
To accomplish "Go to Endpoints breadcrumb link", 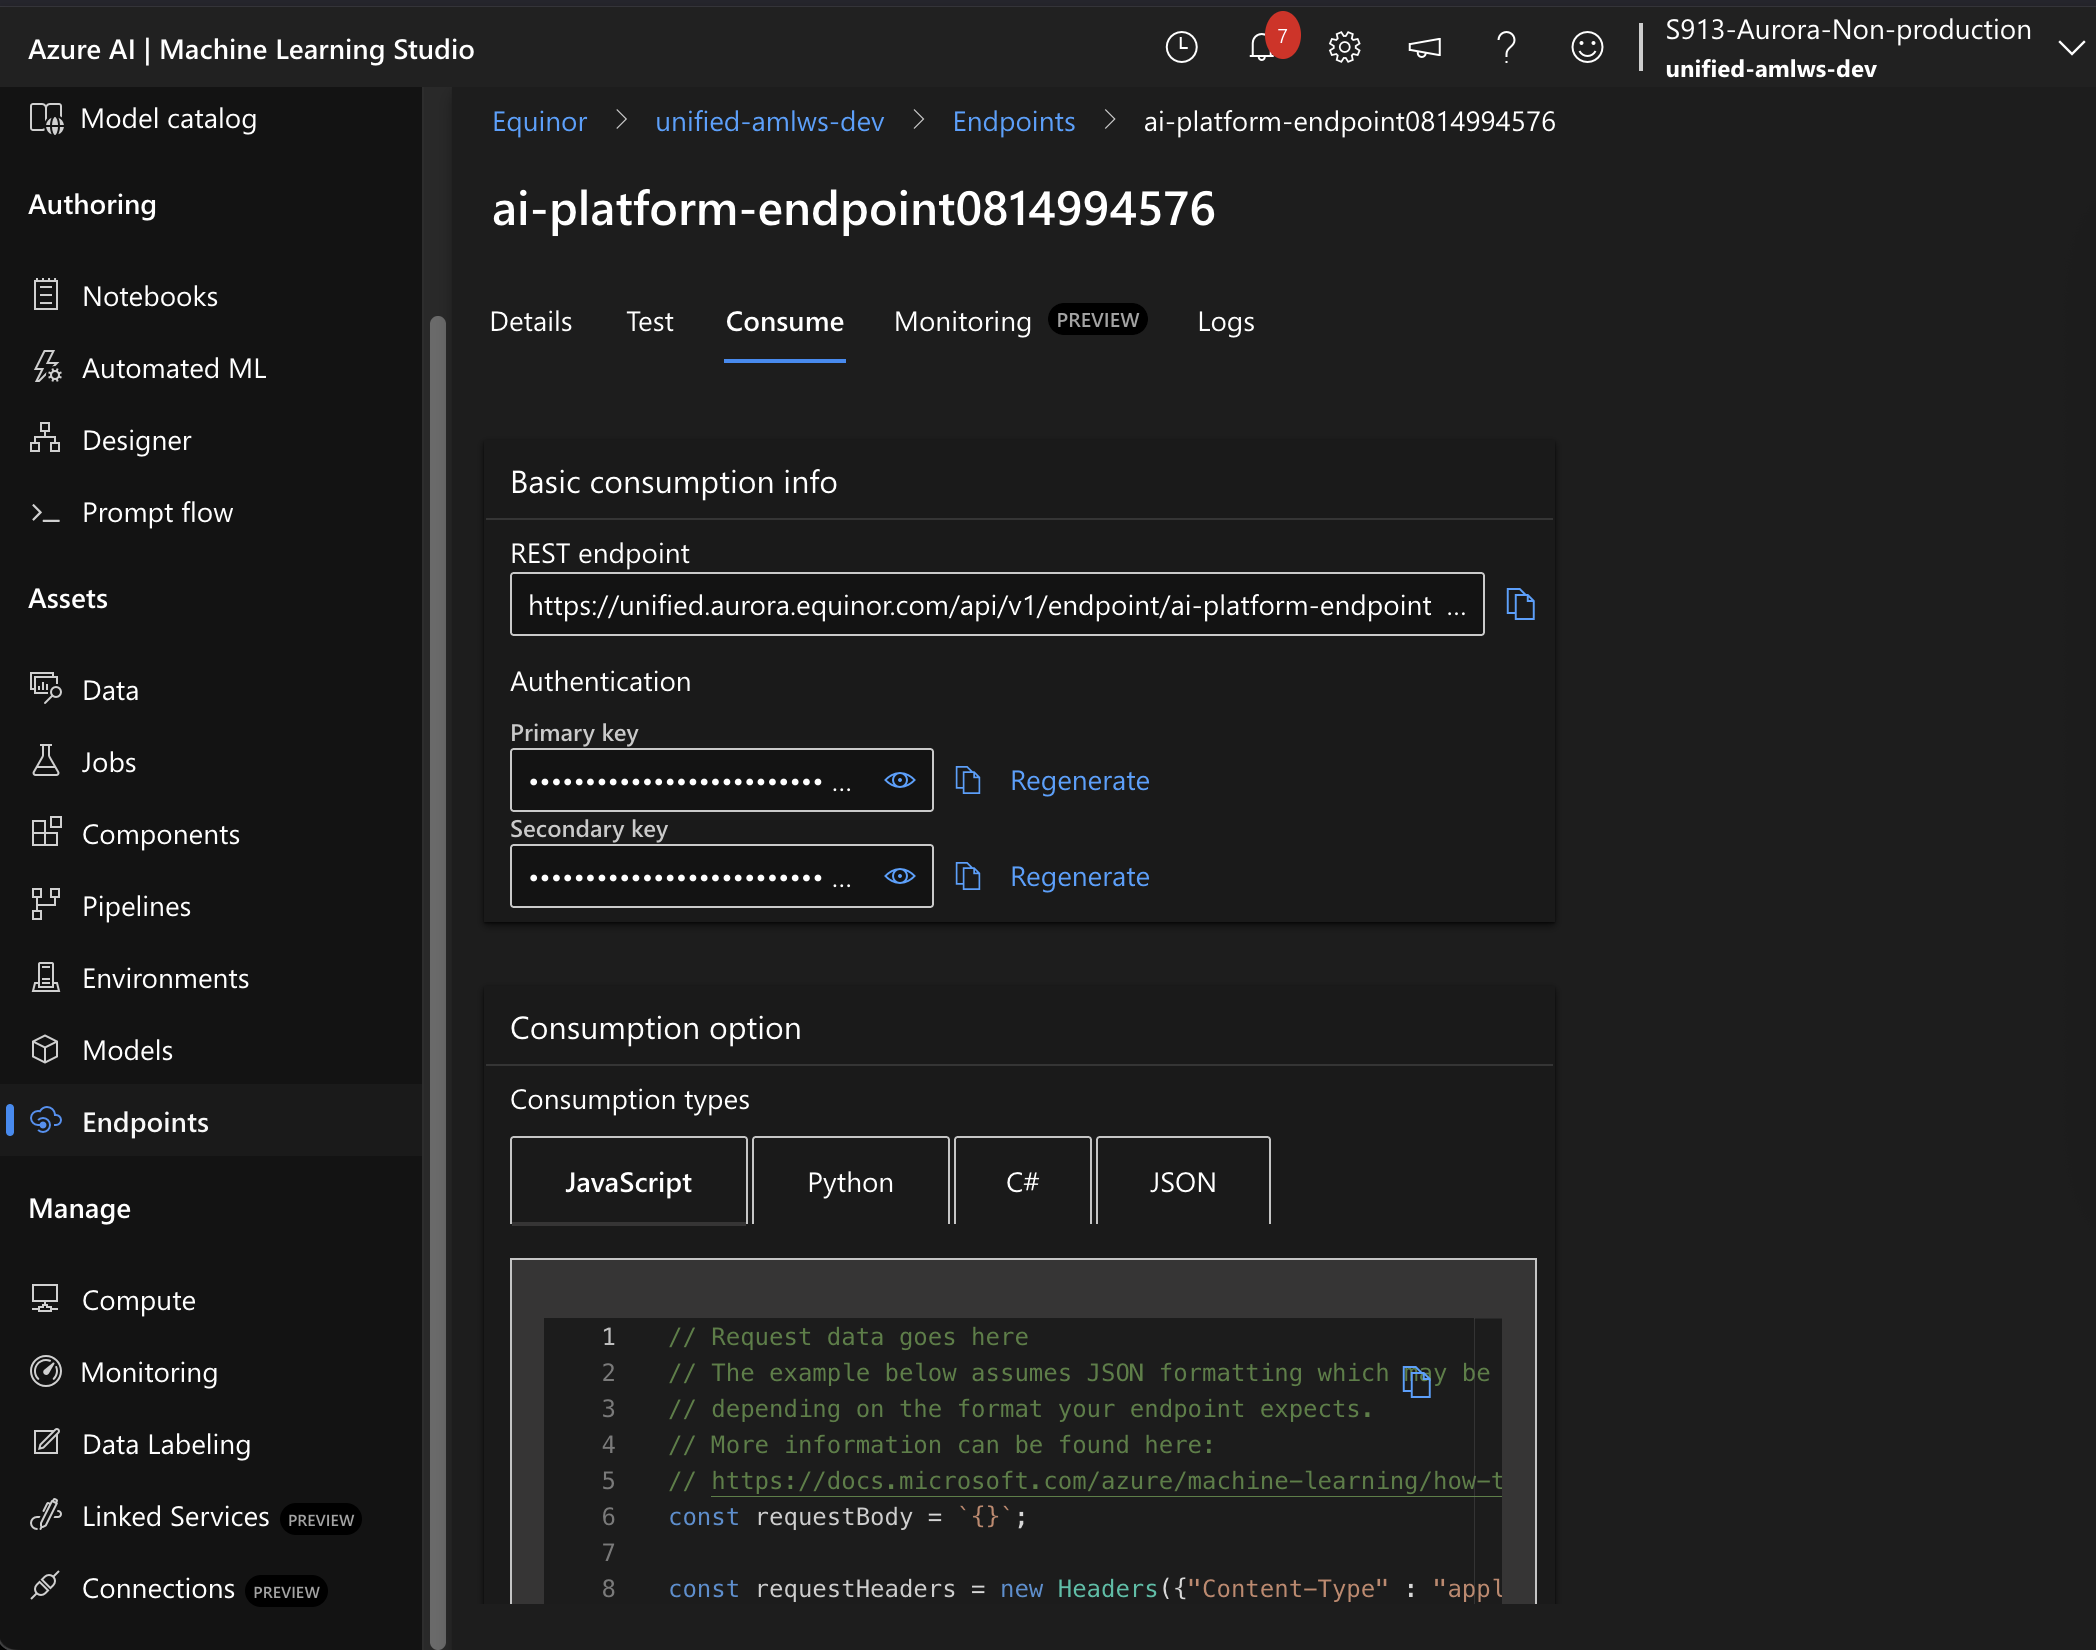I will pos(1013,121).
